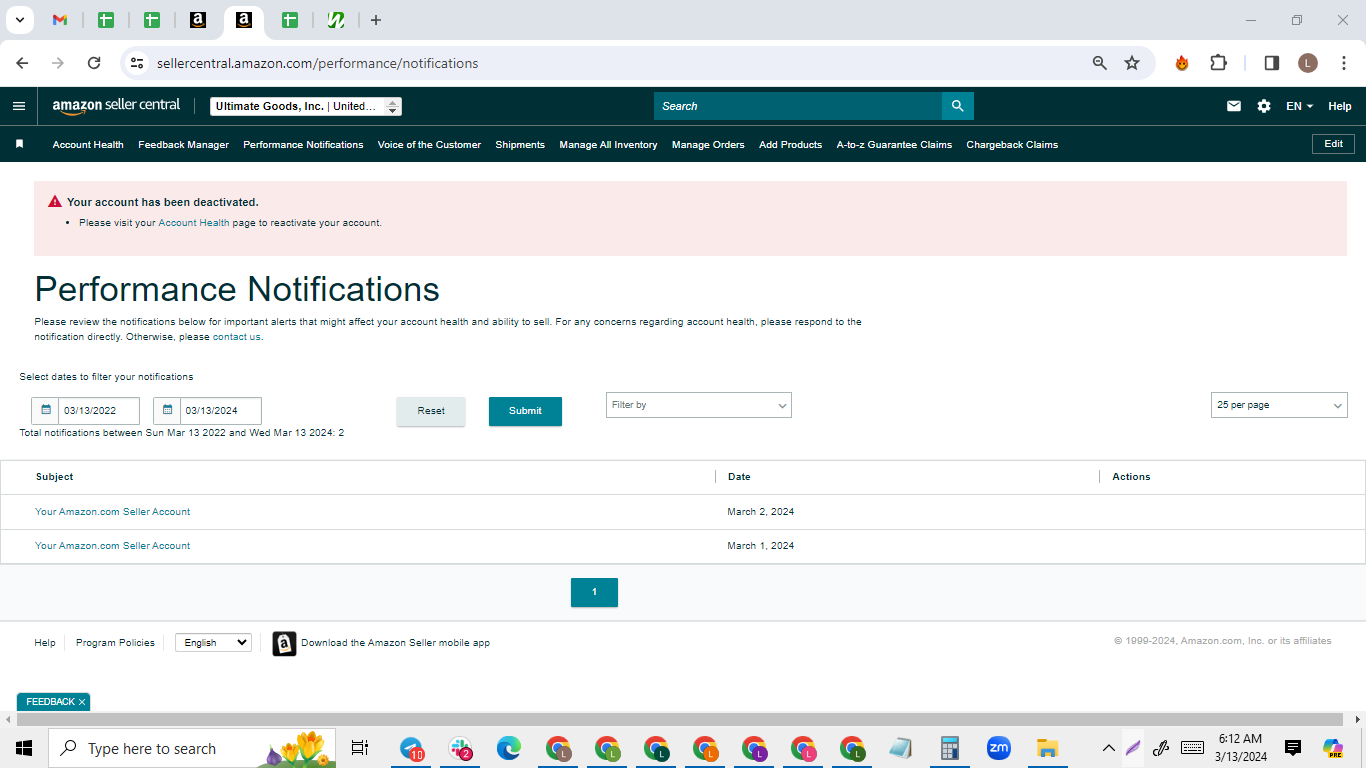Screen dimensions: 1366x768
Task: Open the March 1, 2024 Seller Account notification
Action: click(x=112, y=545)
